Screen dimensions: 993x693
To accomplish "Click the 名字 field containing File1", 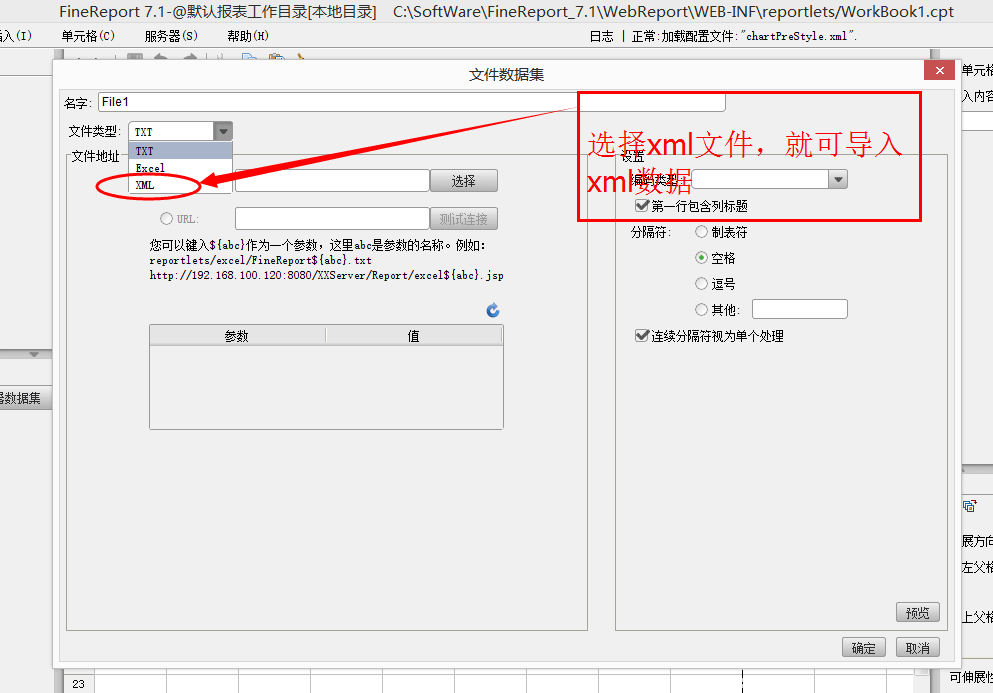I will 412,102.
